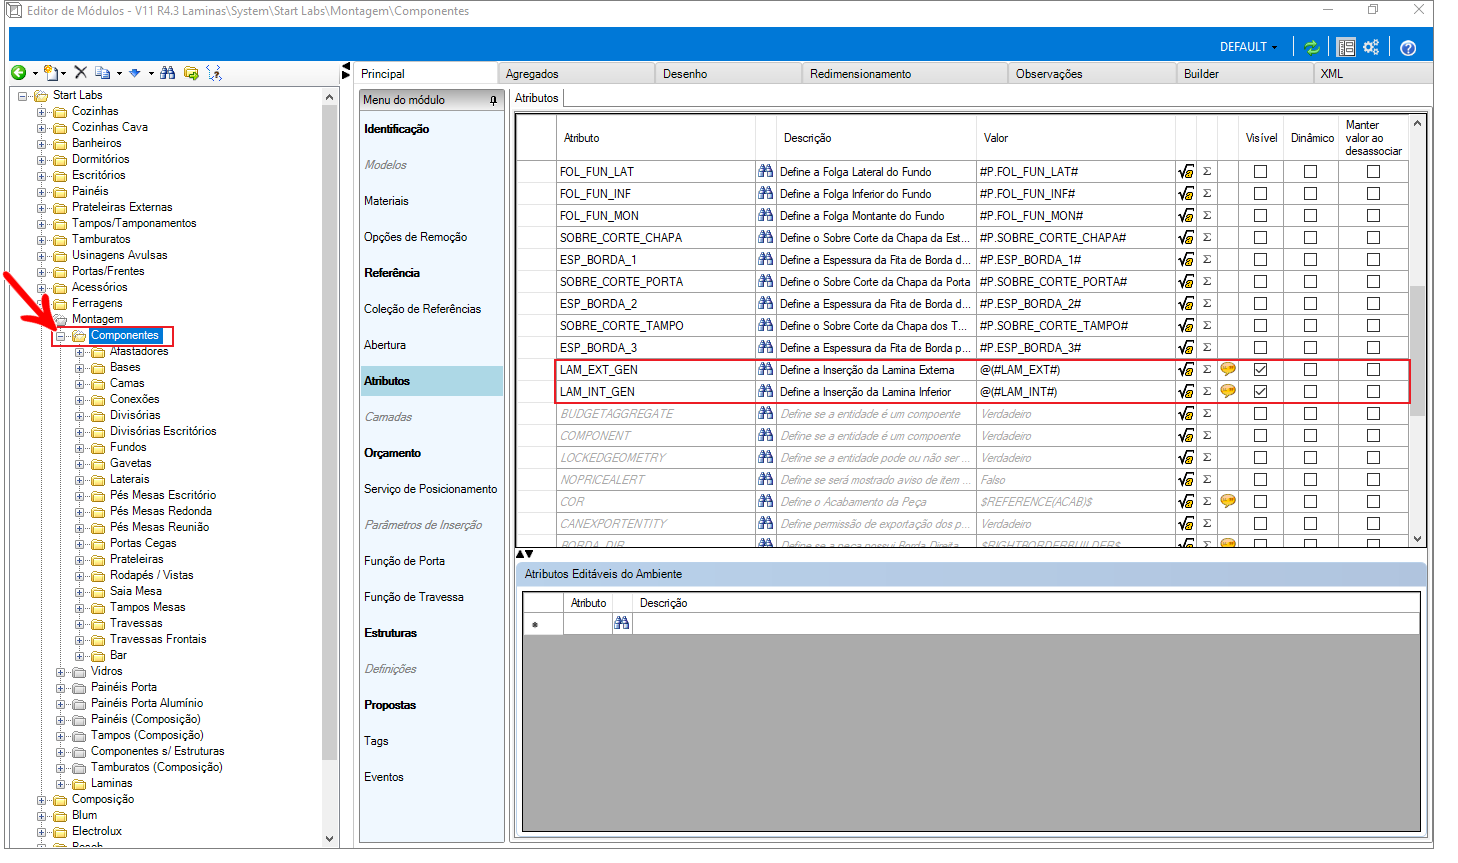Screen dimensions: 1458x863
Task: Click the green refresh arrows icon
Action: (1312, 47)
